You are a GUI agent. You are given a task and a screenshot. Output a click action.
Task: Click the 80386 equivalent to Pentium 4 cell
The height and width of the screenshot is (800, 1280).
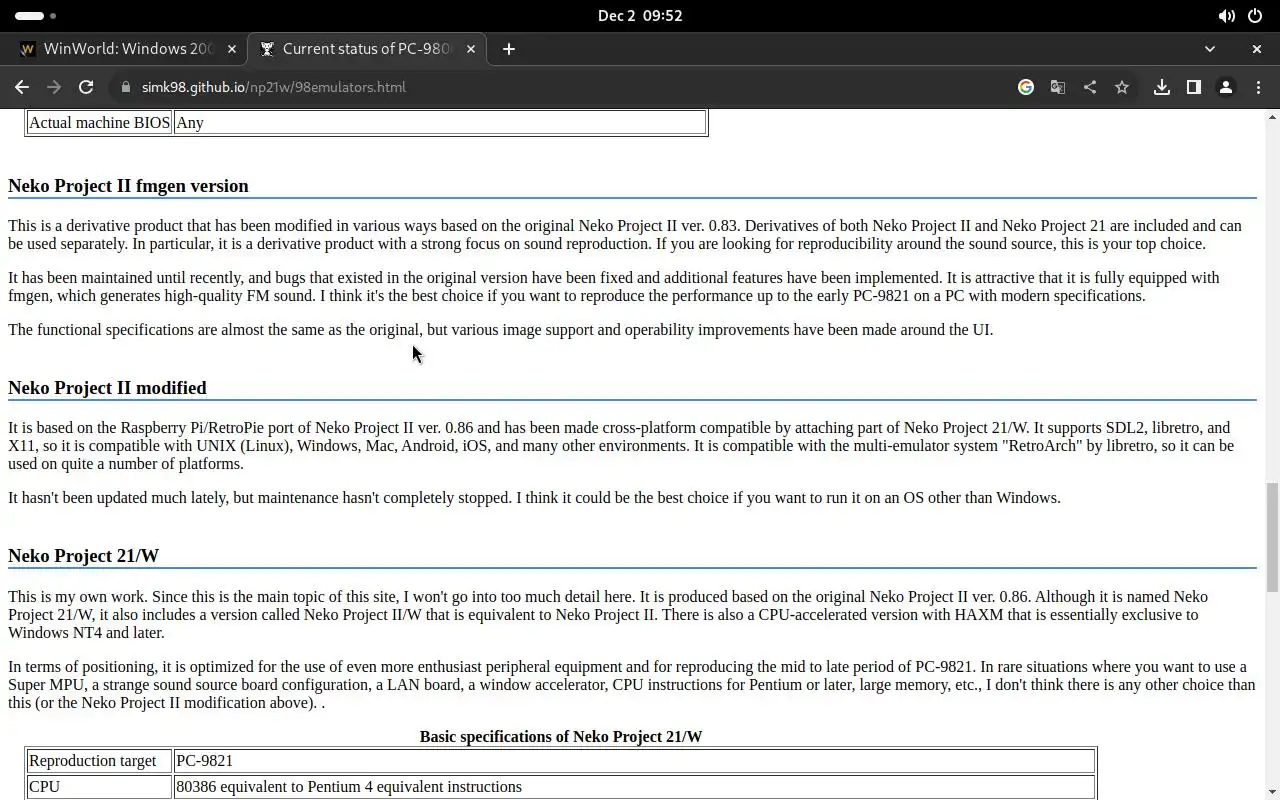click(x=634, y=787)
